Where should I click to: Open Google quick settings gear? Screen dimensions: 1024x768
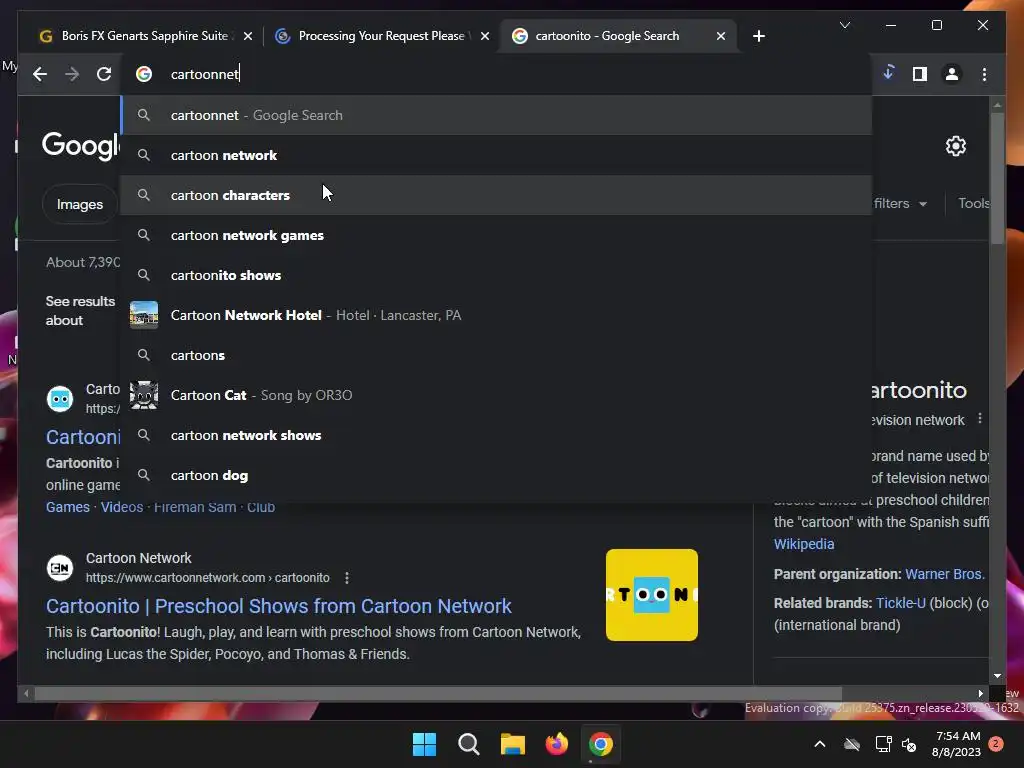coord(955,146)
